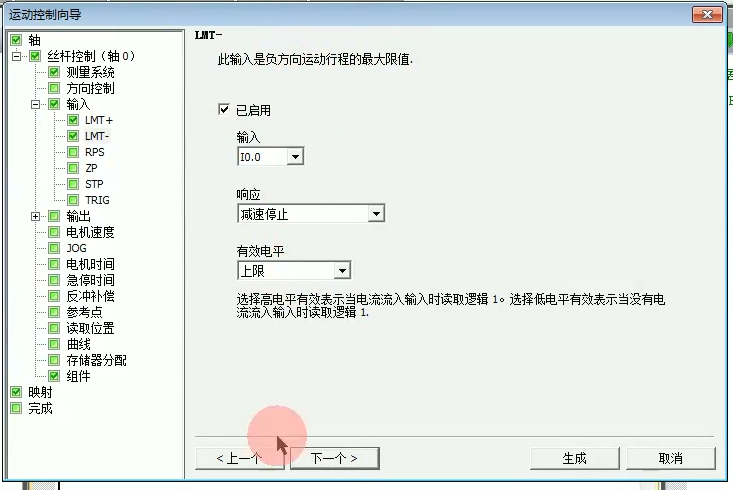Click the status icon next to TRIG
Image resolution: width=733 pixels, height=490 pixels.
tap(73, 200)
